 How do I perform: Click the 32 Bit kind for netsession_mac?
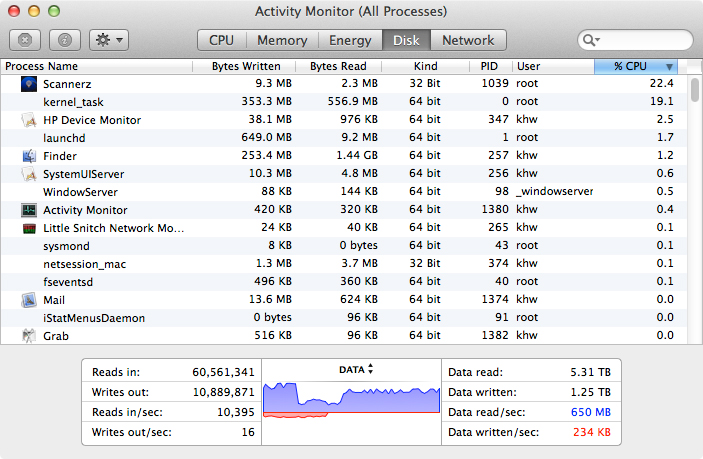425,263
